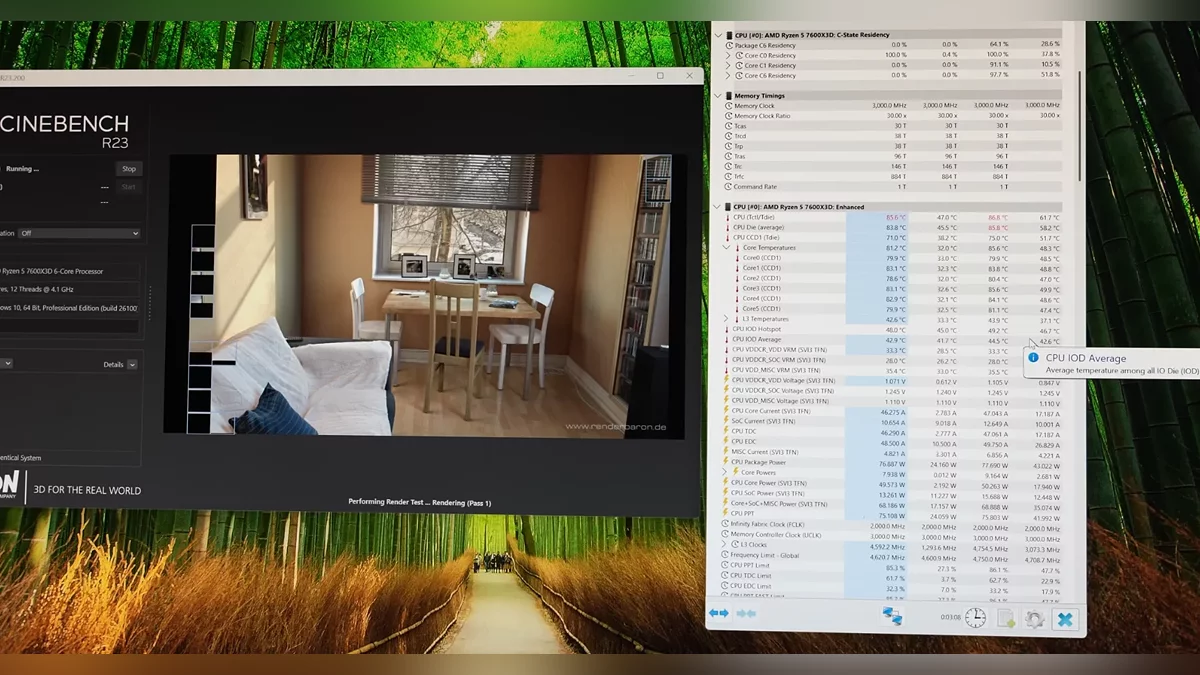The image size is (1200, 675).
Task: Select the CPU PPT Limit row
Action: [x=892, y=566]
